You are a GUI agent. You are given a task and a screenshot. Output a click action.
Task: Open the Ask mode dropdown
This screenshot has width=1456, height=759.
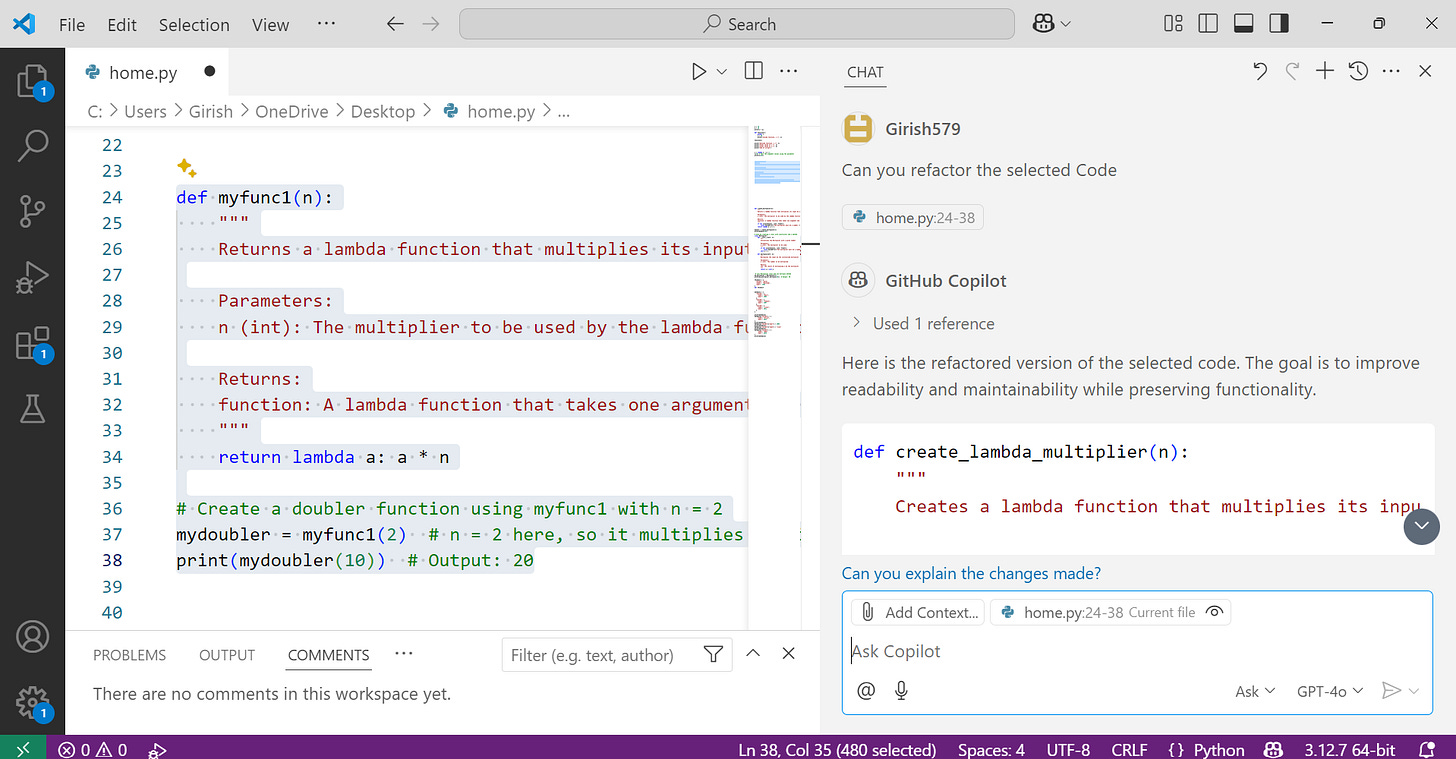point(1253,690)
